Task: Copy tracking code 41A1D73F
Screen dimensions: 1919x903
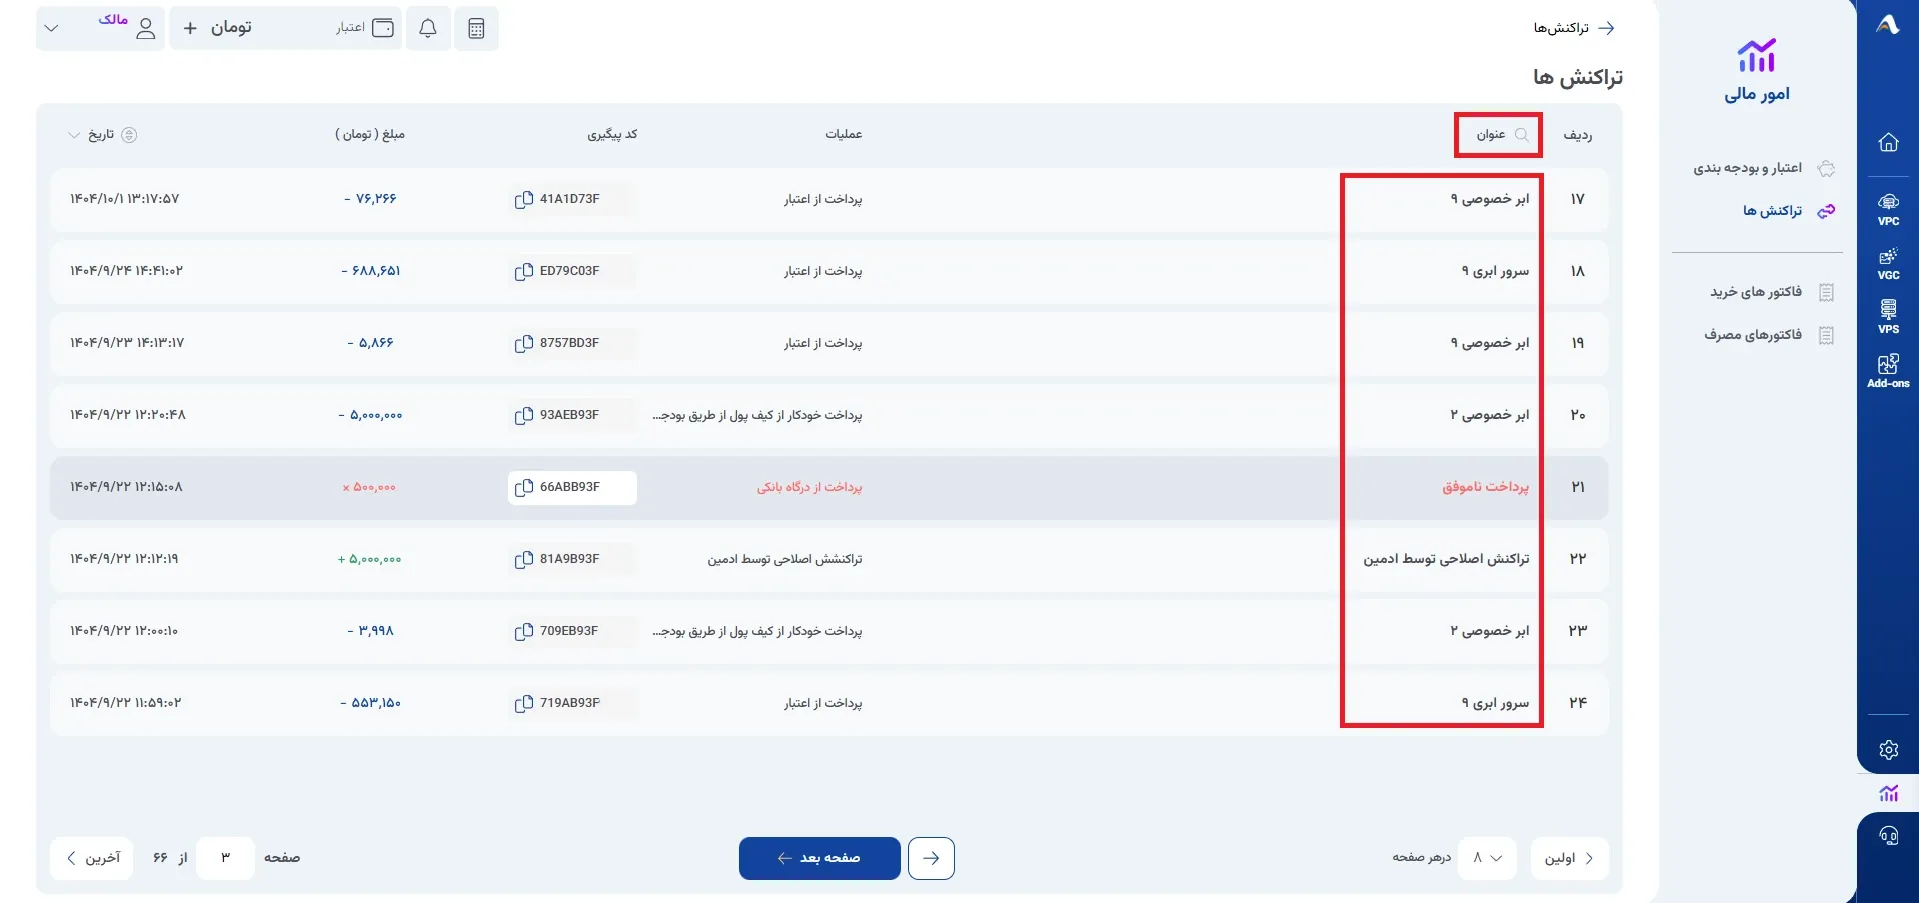Action: 523,199
